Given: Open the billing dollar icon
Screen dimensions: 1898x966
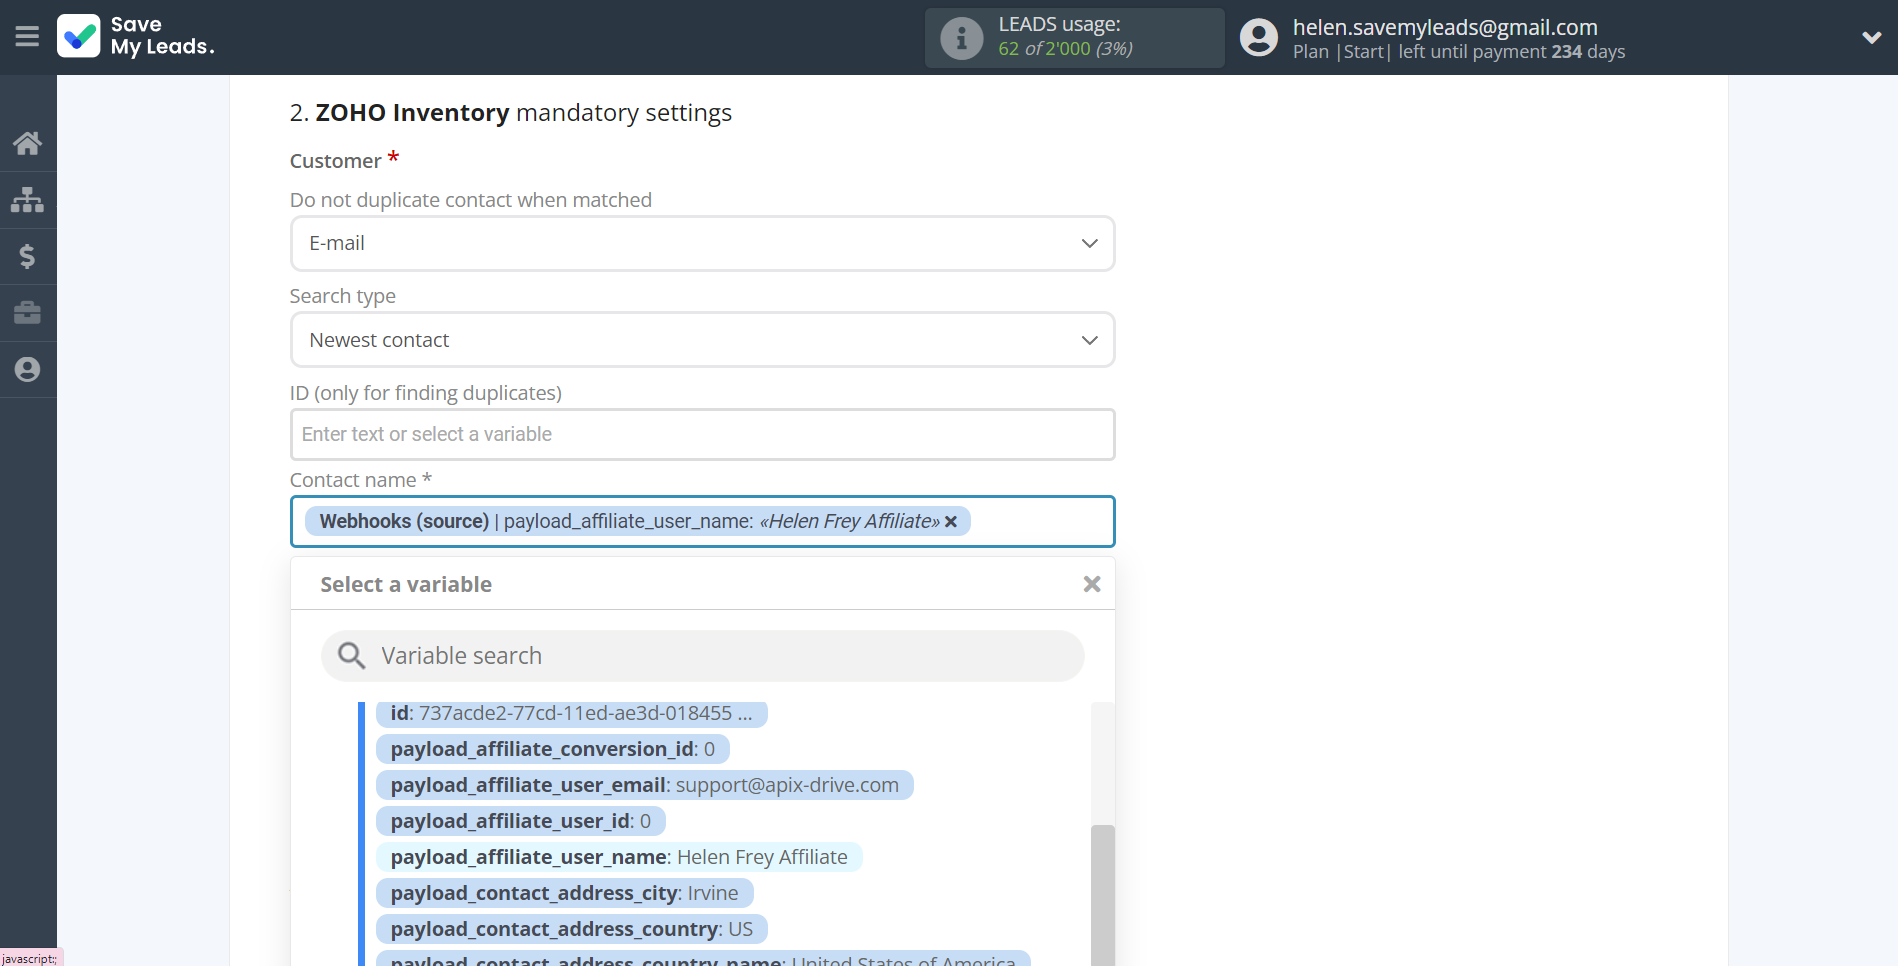Looking at the screenshot, I should [x=27, y=257].
